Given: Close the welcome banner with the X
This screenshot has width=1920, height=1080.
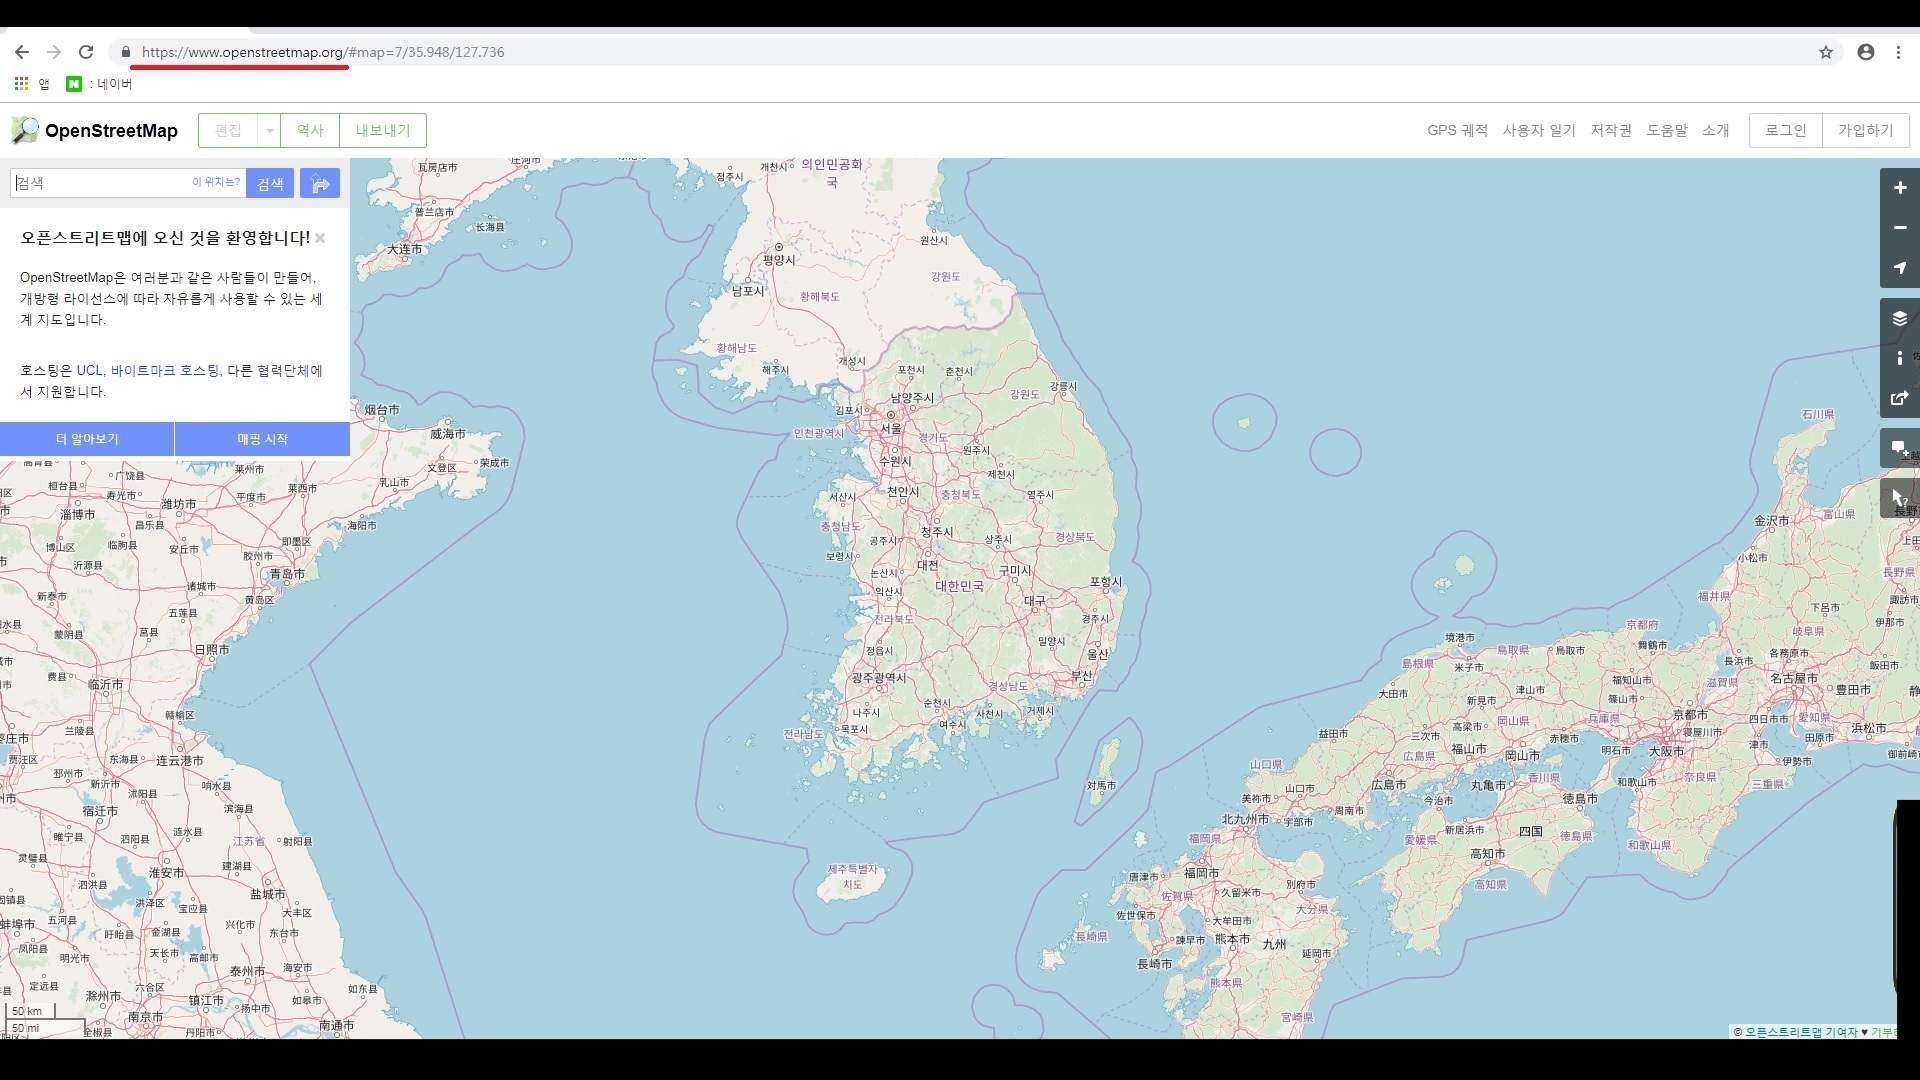Looking at the screenshot, I should [x=320, y=238].
